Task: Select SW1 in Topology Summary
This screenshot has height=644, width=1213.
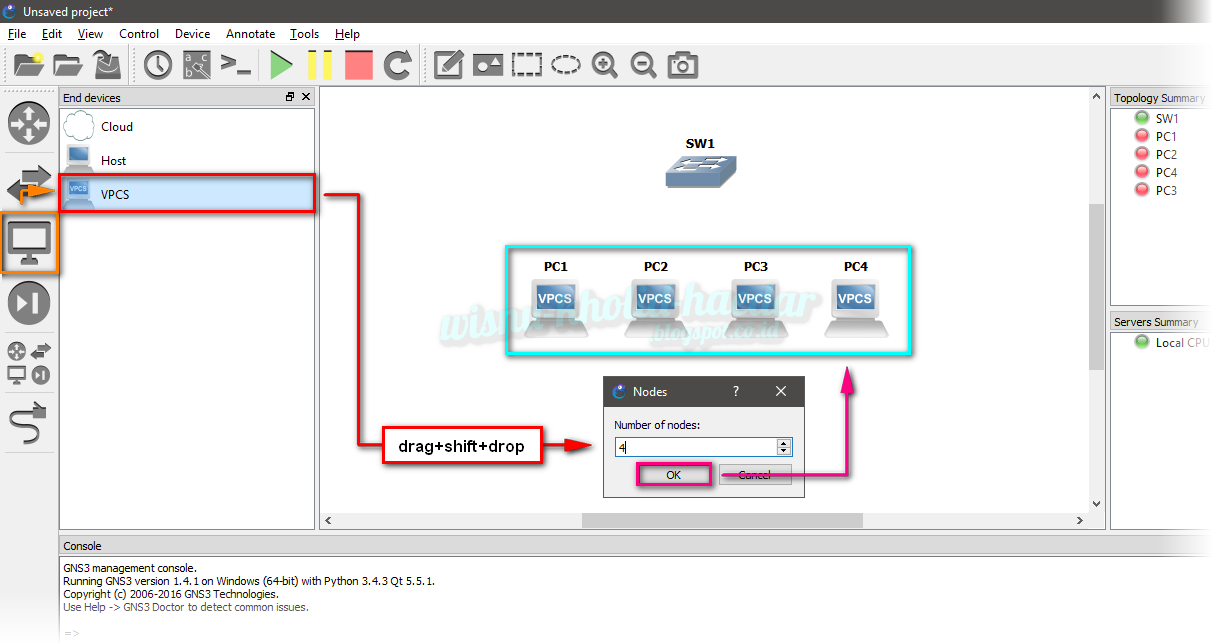Action: click(x=1166, y=118)
